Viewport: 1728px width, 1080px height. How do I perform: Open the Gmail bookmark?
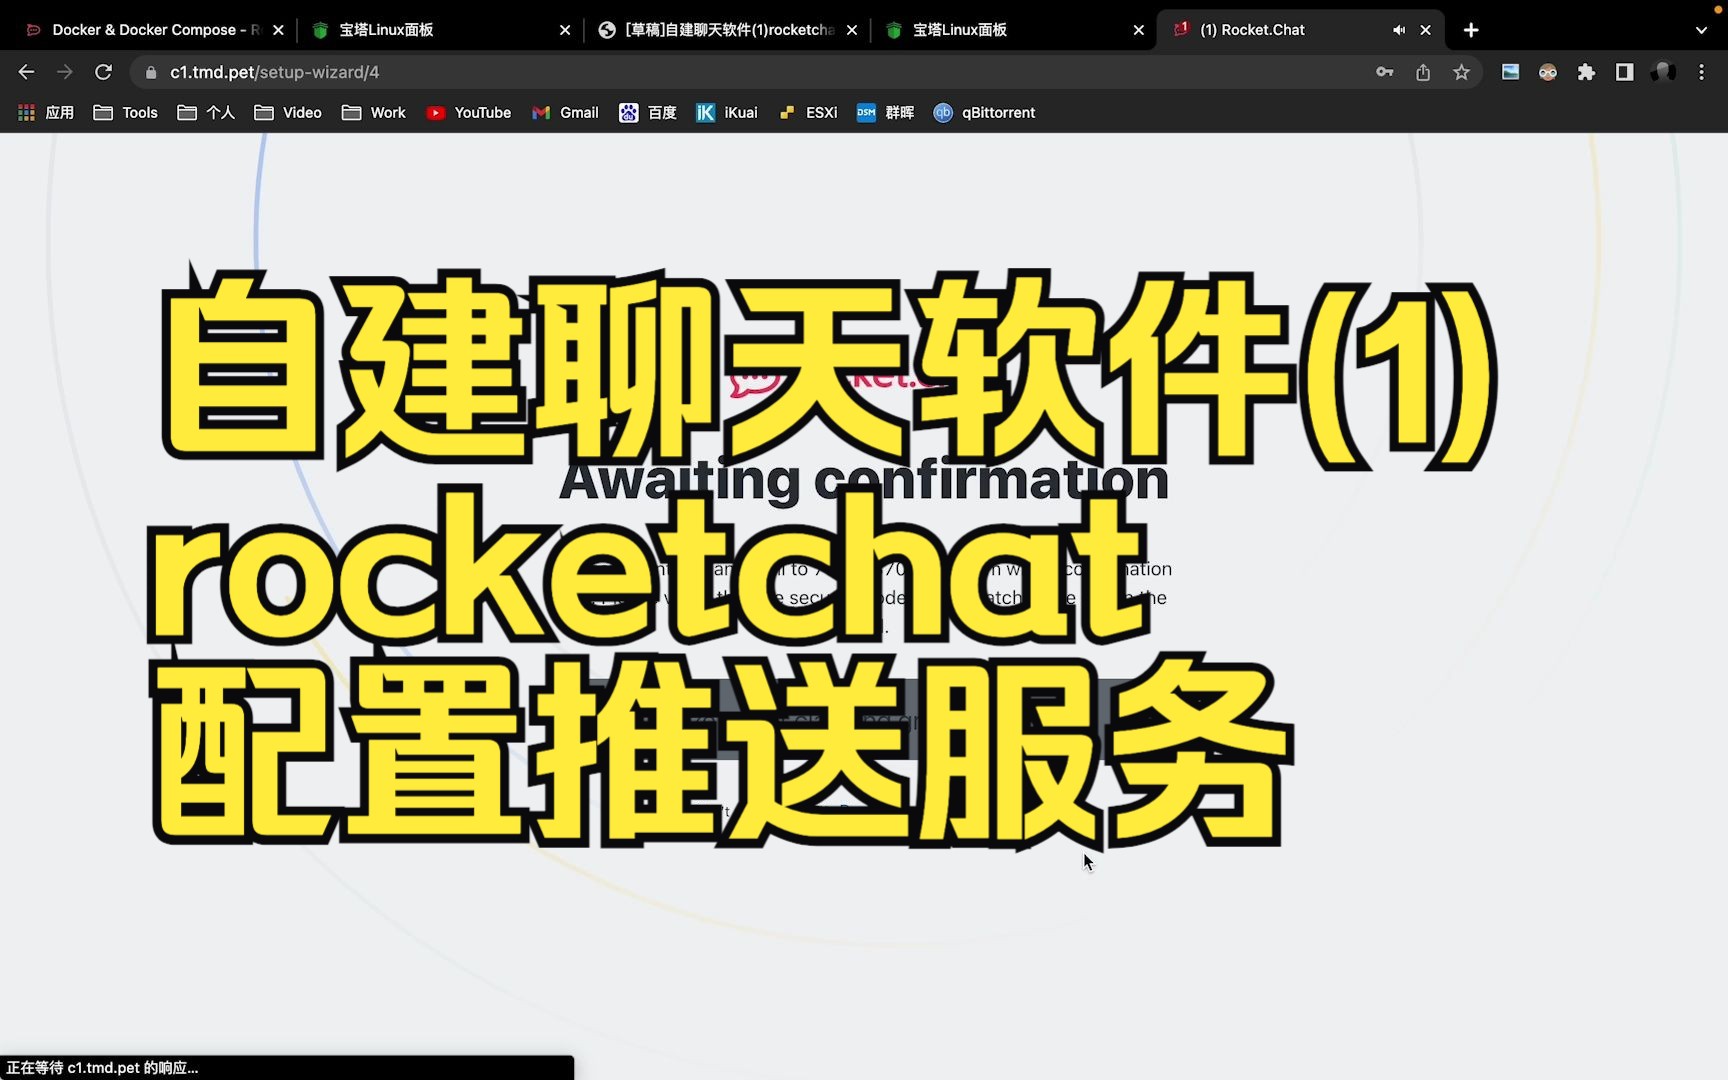click(x=566, y=113)
